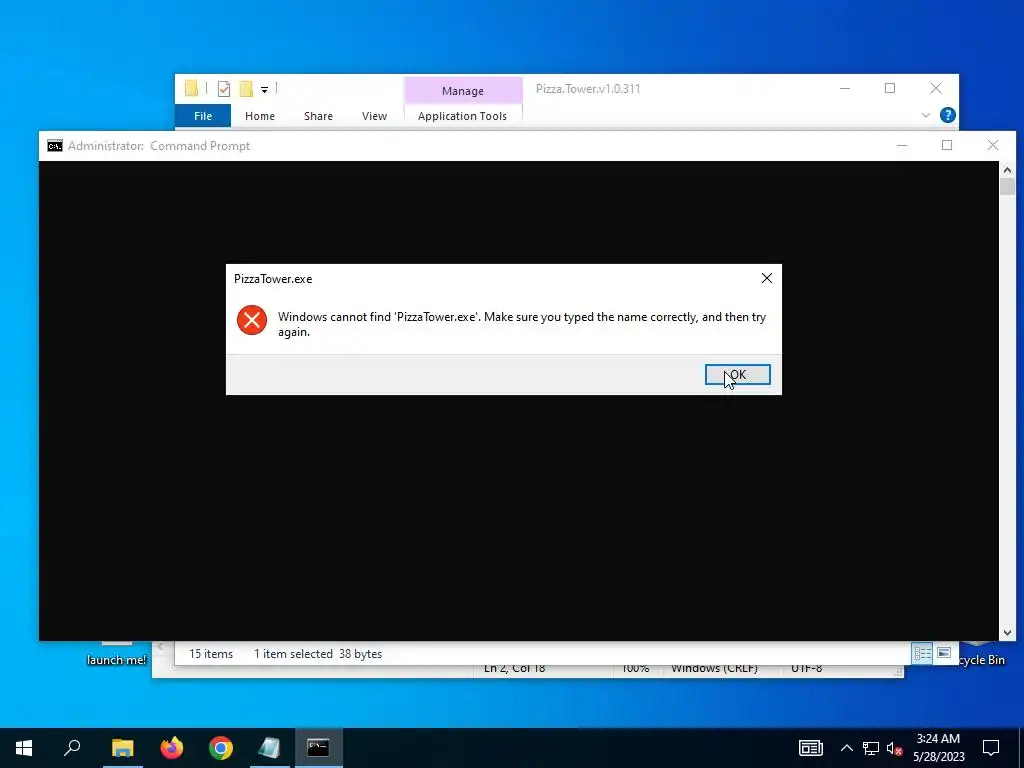Viewport: 1024px width, 768px height.
Task: Select the Application Tools tab
Action: pyautogui.click(x=462, y=116)
